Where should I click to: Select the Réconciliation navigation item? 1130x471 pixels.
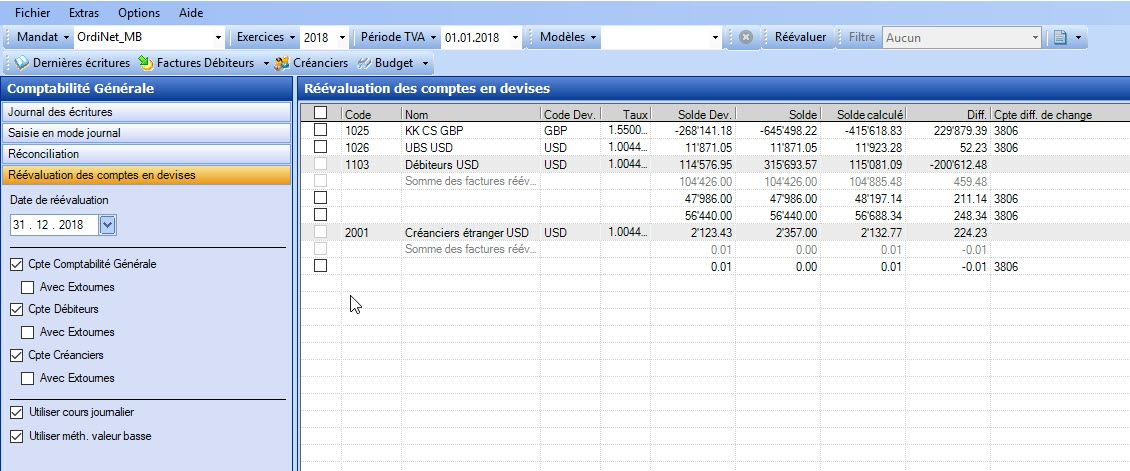[146, 154]
